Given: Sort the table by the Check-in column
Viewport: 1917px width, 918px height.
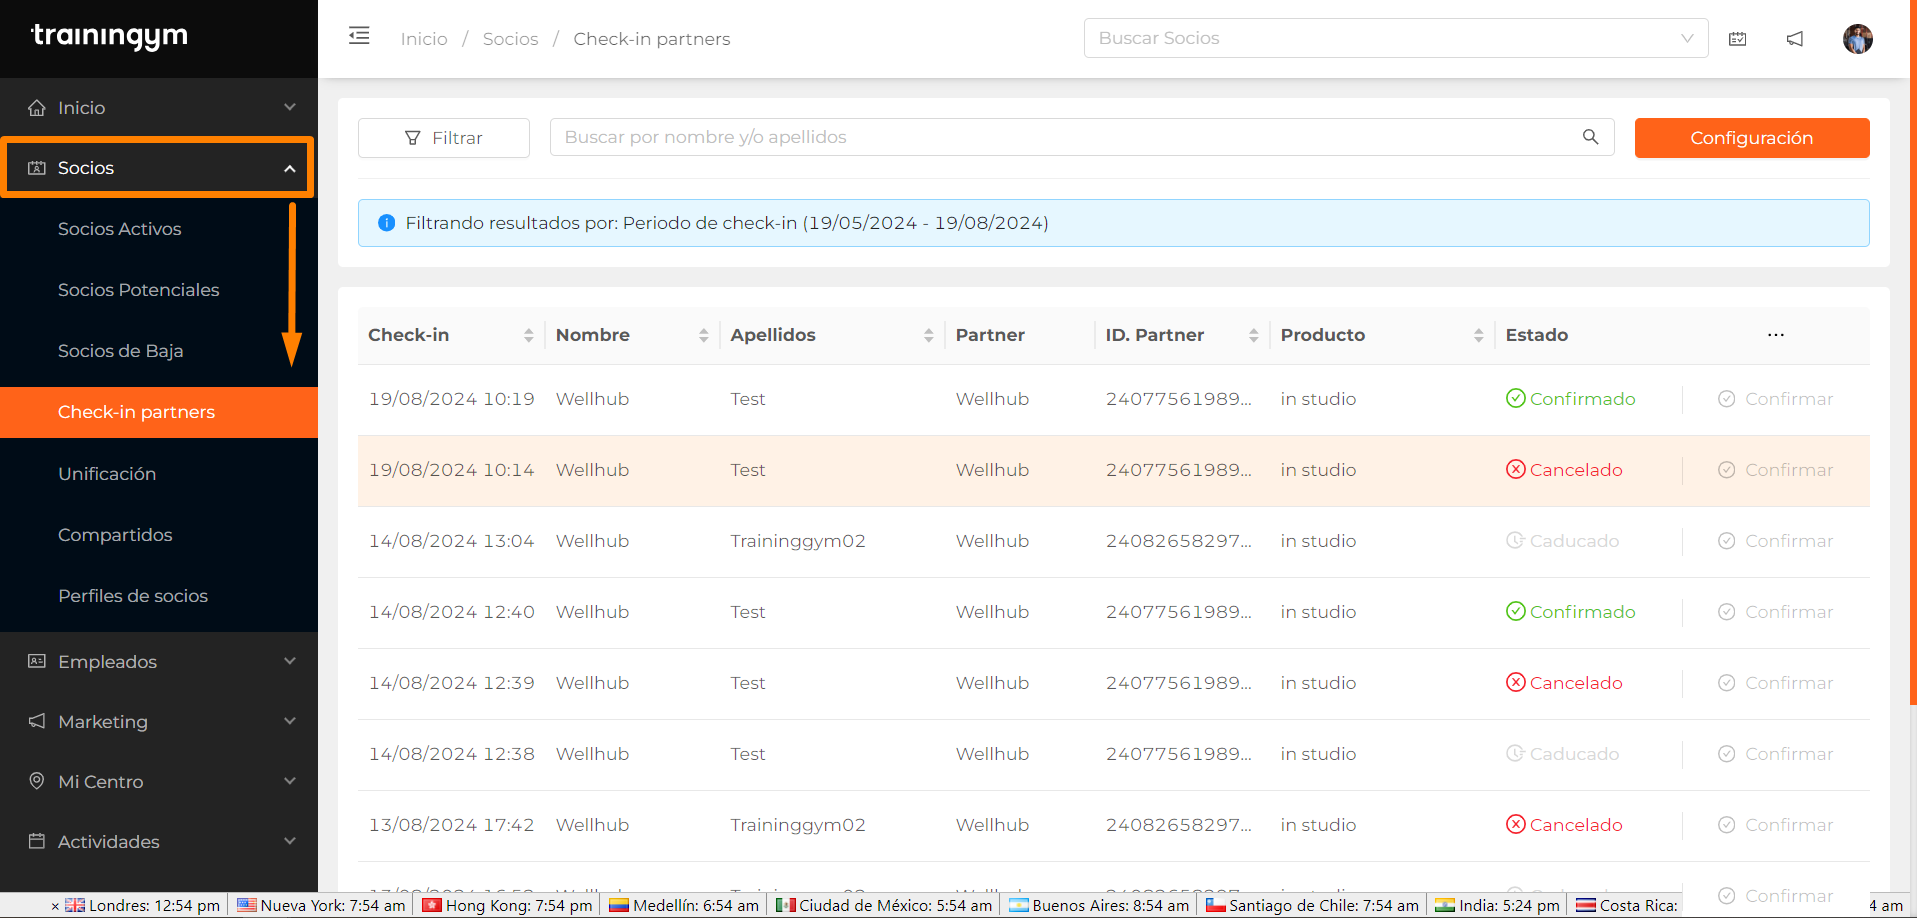Looking at the screenshot, I should [530, 335].
